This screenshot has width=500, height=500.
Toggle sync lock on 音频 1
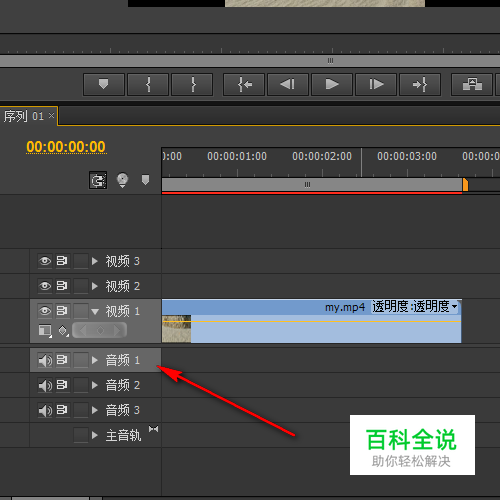point(62,360)
